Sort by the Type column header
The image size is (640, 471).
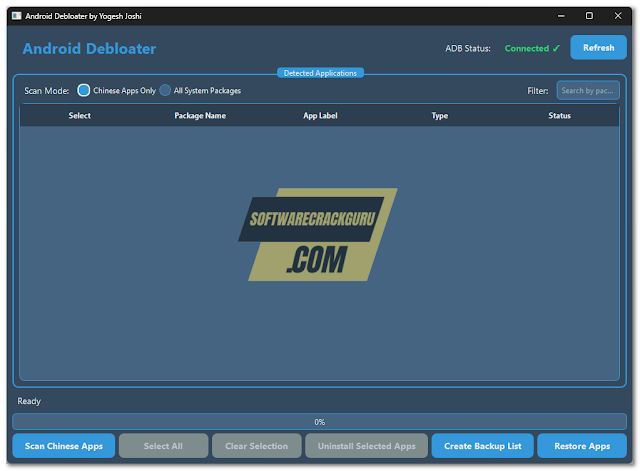point(439,116)
